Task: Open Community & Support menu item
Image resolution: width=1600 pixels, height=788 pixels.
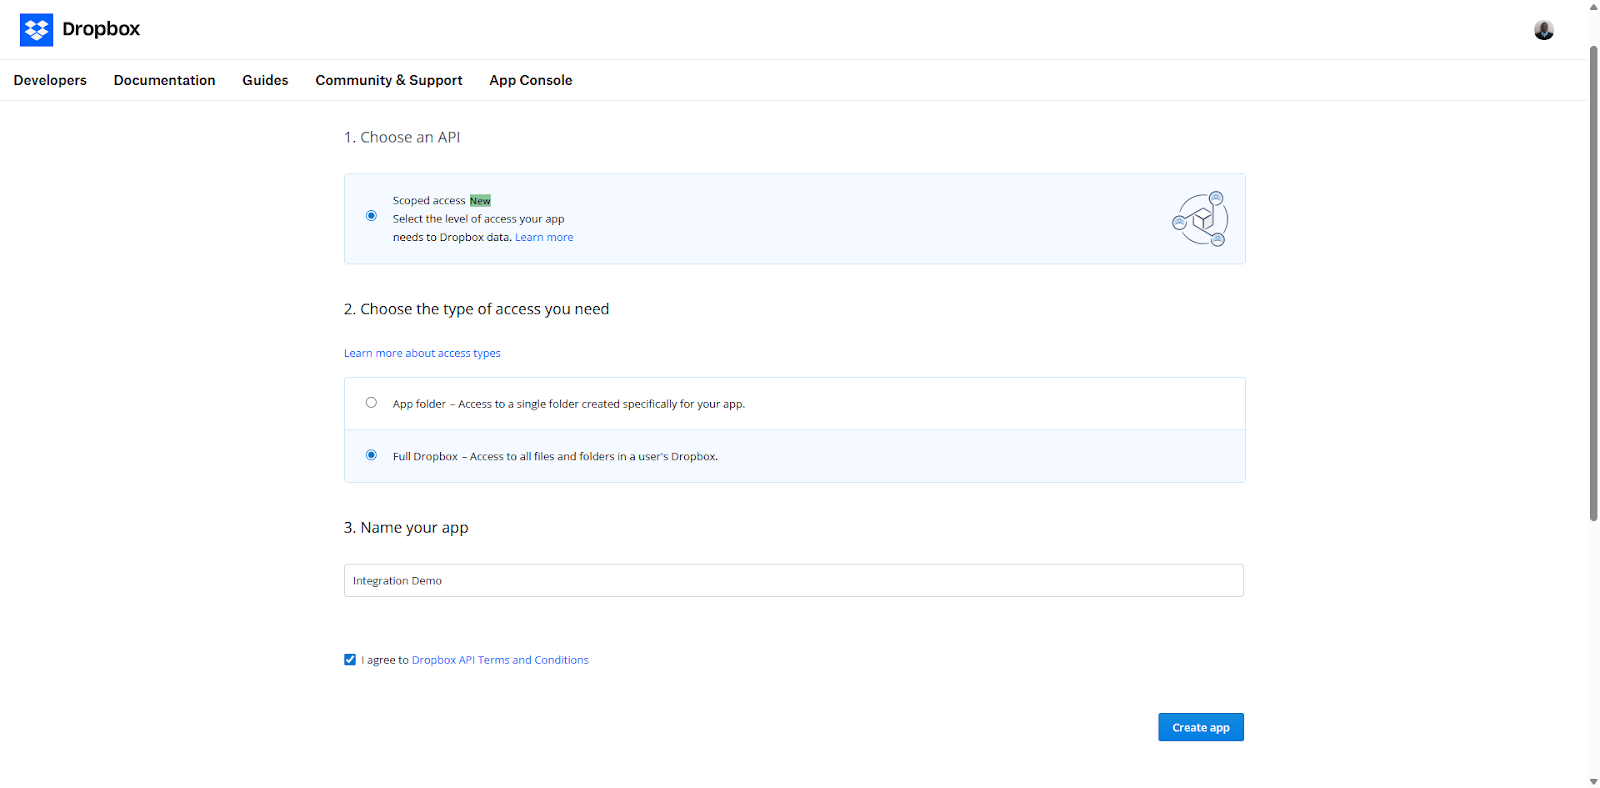Action: coord(389,80)
